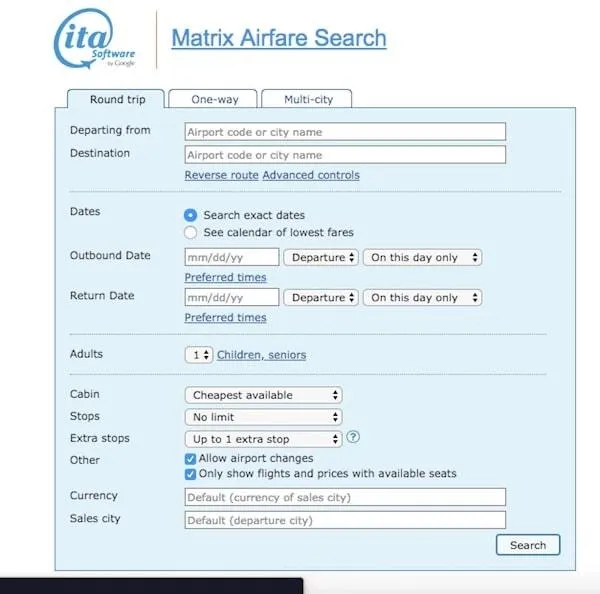Click the Sales city label
This screenshot has width=600, height=594.
[x=95, y=519]
